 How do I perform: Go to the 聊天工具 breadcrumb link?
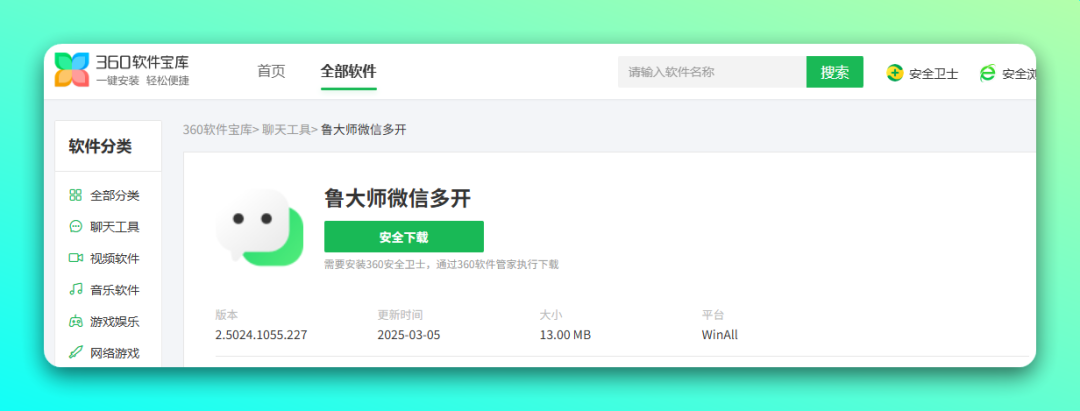point(287,129)
